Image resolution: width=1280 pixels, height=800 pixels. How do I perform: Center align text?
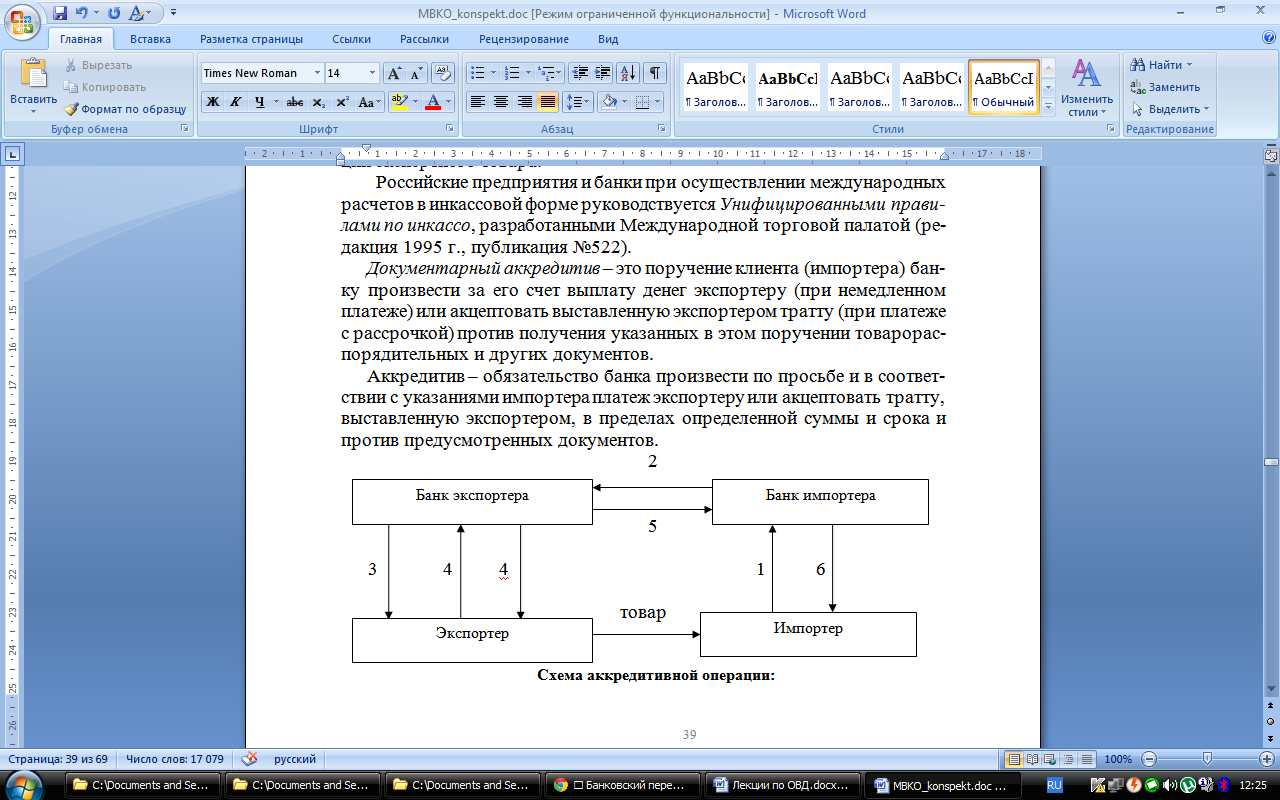[x=501, y=102]
